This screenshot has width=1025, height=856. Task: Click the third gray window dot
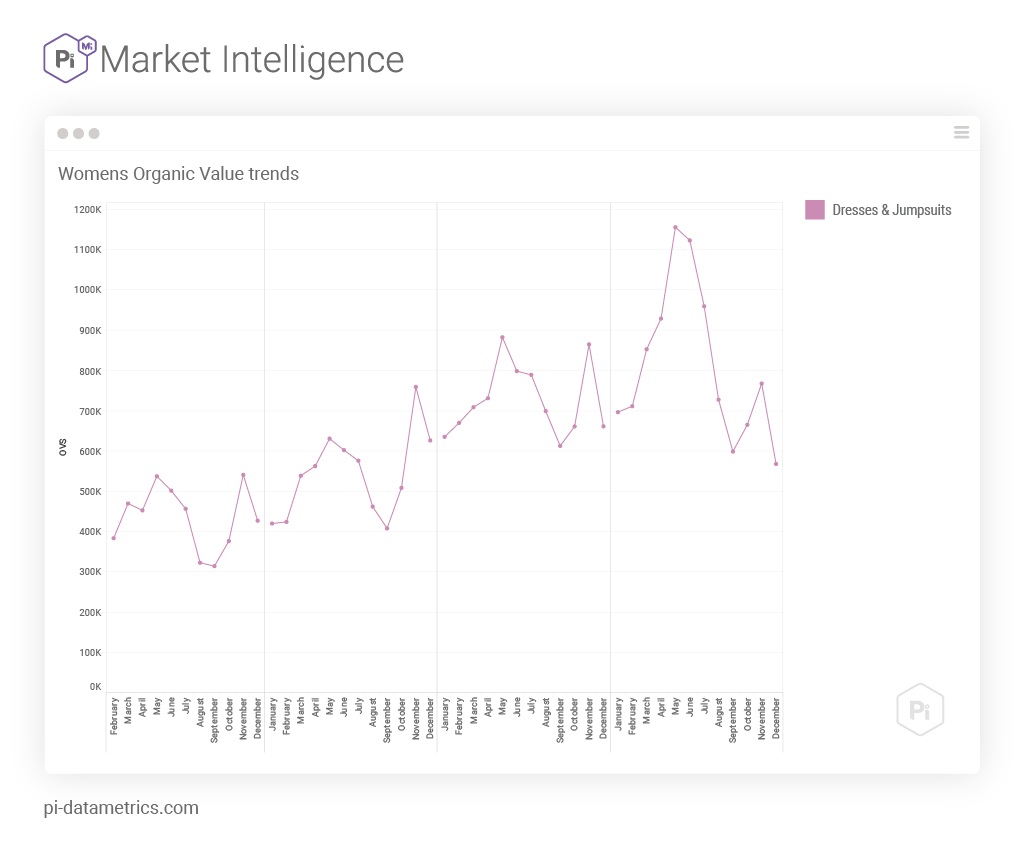coord(94,133)
